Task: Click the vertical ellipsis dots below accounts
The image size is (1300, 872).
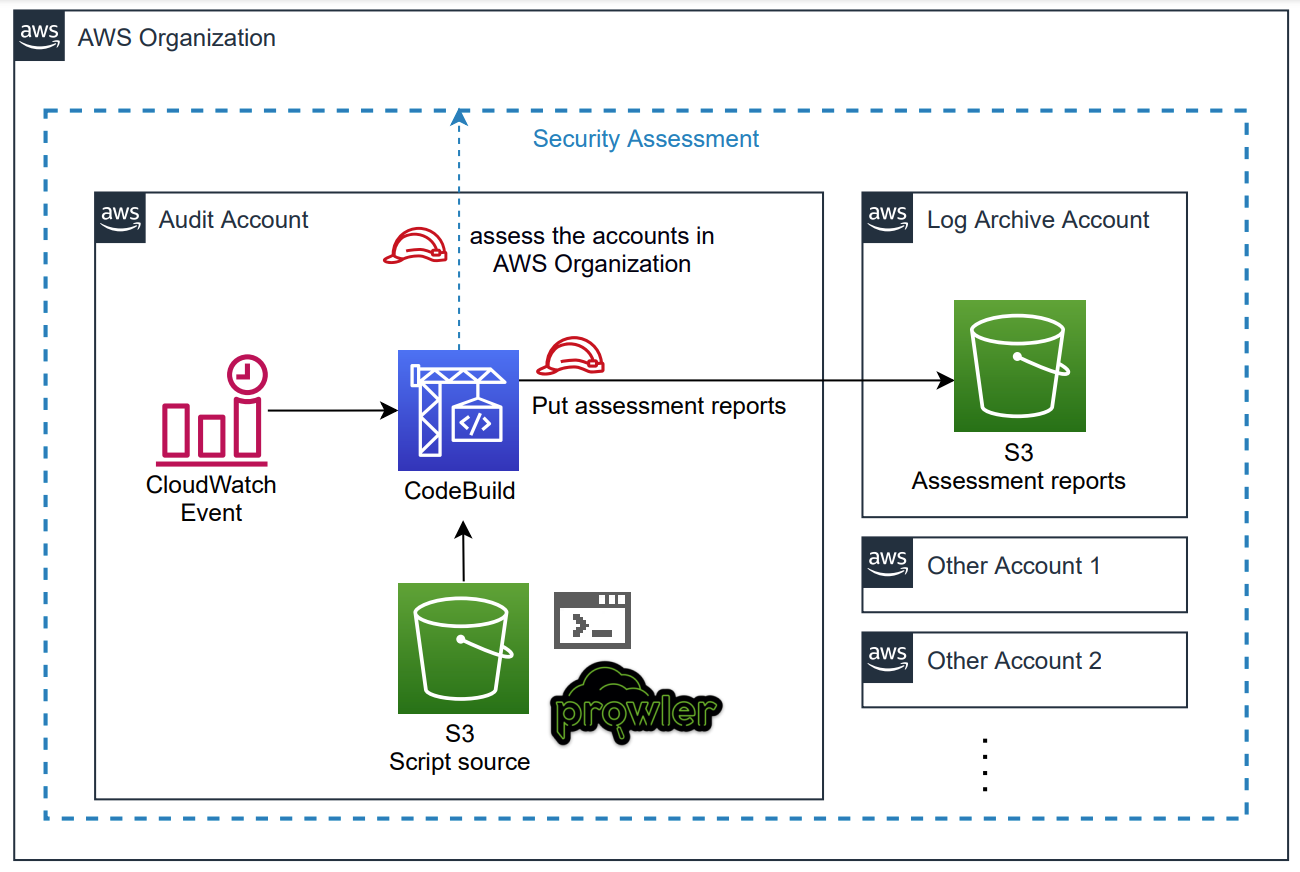Action: click(985, 765)
